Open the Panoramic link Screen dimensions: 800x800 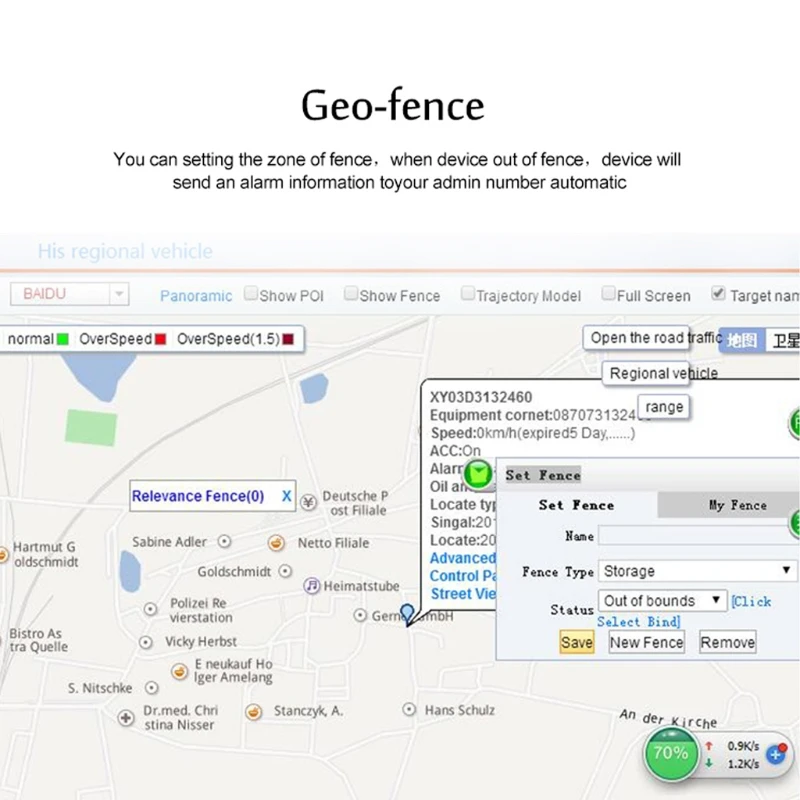[x=196, y=296]
